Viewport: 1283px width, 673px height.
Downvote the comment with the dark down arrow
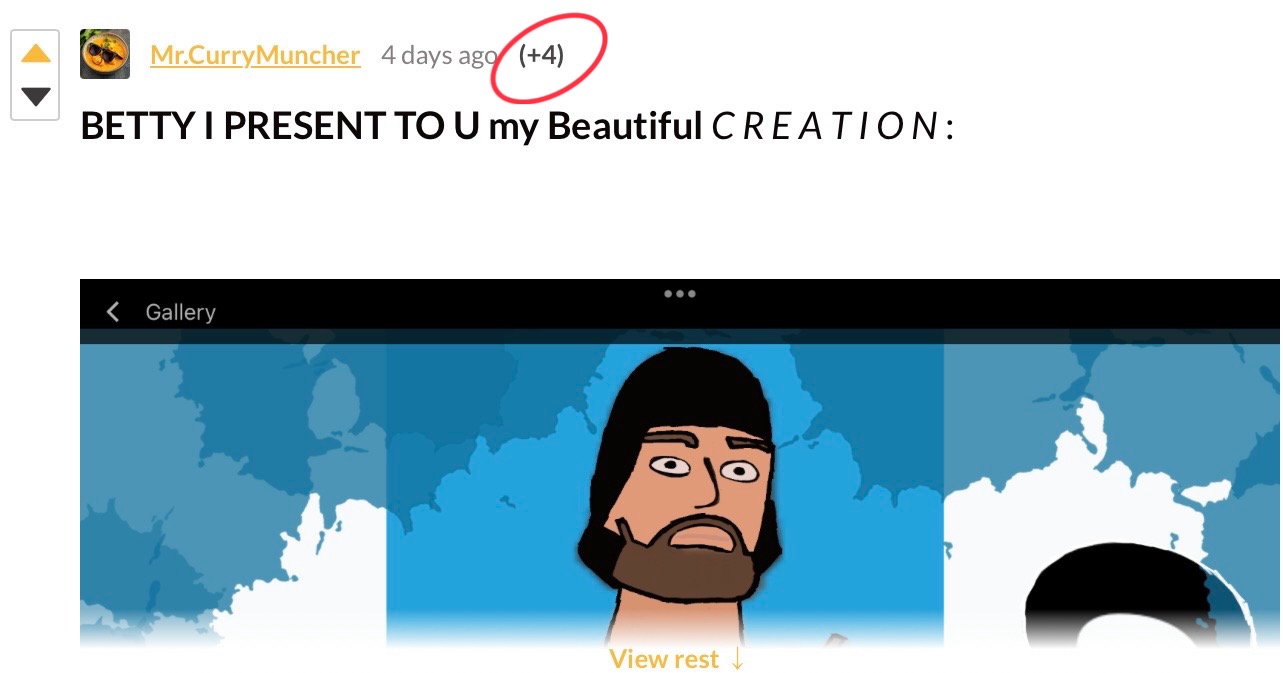36,97
